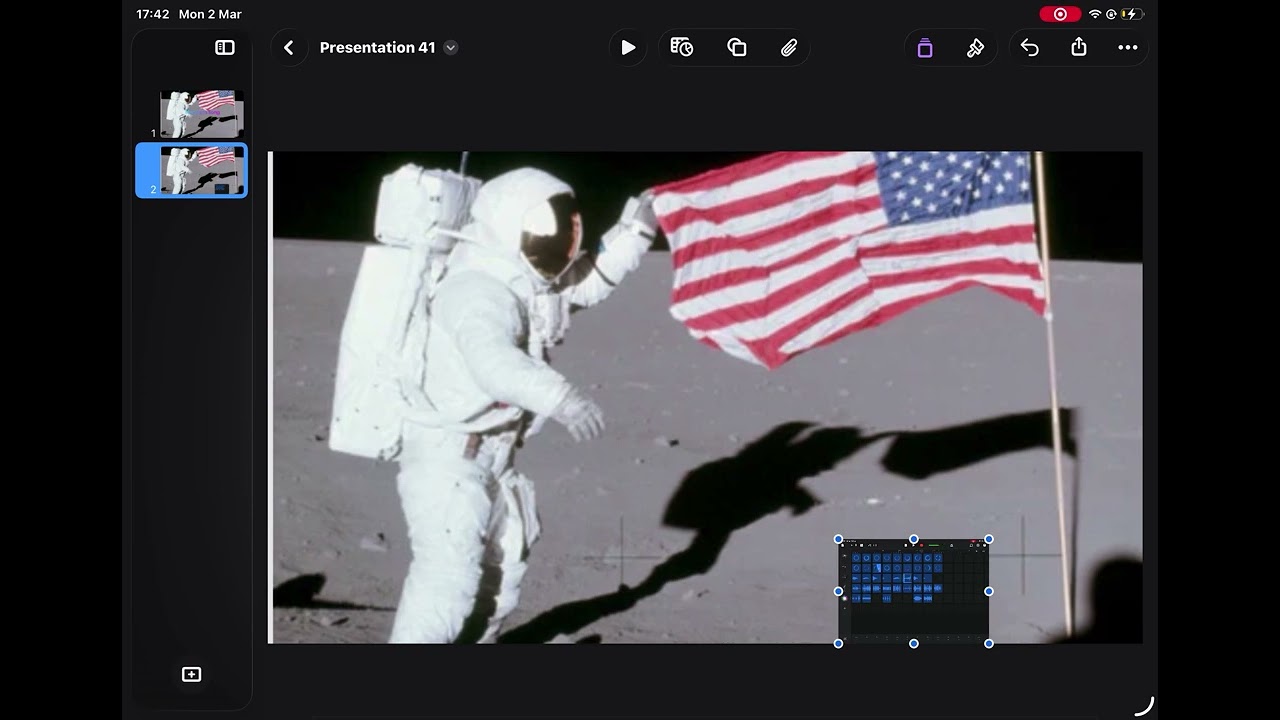Select the small dark screenshot image on the slide
Viewport: 1280px width, 720px height.
coord(913,591)
